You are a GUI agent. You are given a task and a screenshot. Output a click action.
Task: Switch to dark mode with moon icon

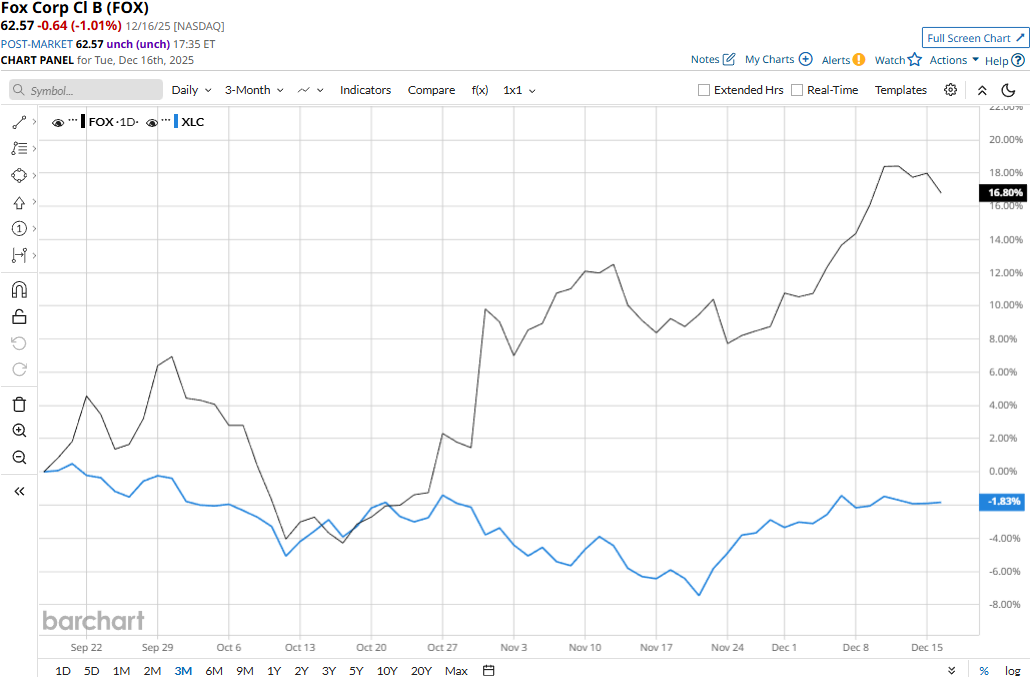point(1008,90)
